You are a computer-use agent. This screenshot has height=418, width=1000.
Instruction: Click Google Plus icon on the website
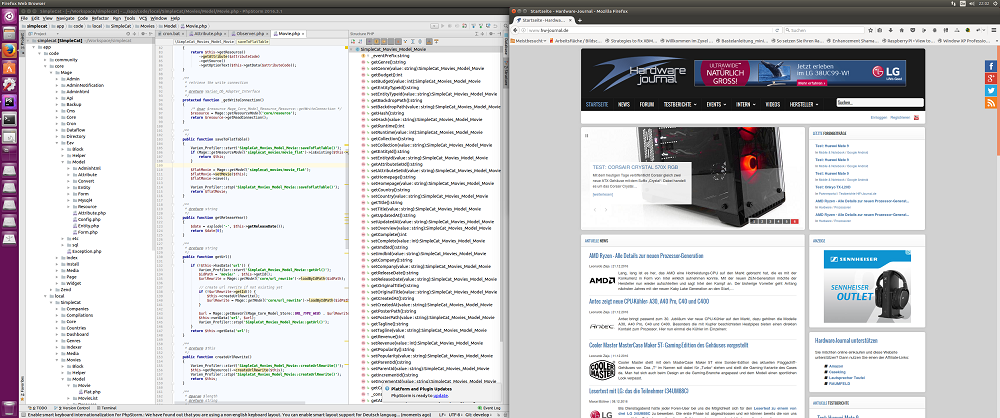point(990,78)
